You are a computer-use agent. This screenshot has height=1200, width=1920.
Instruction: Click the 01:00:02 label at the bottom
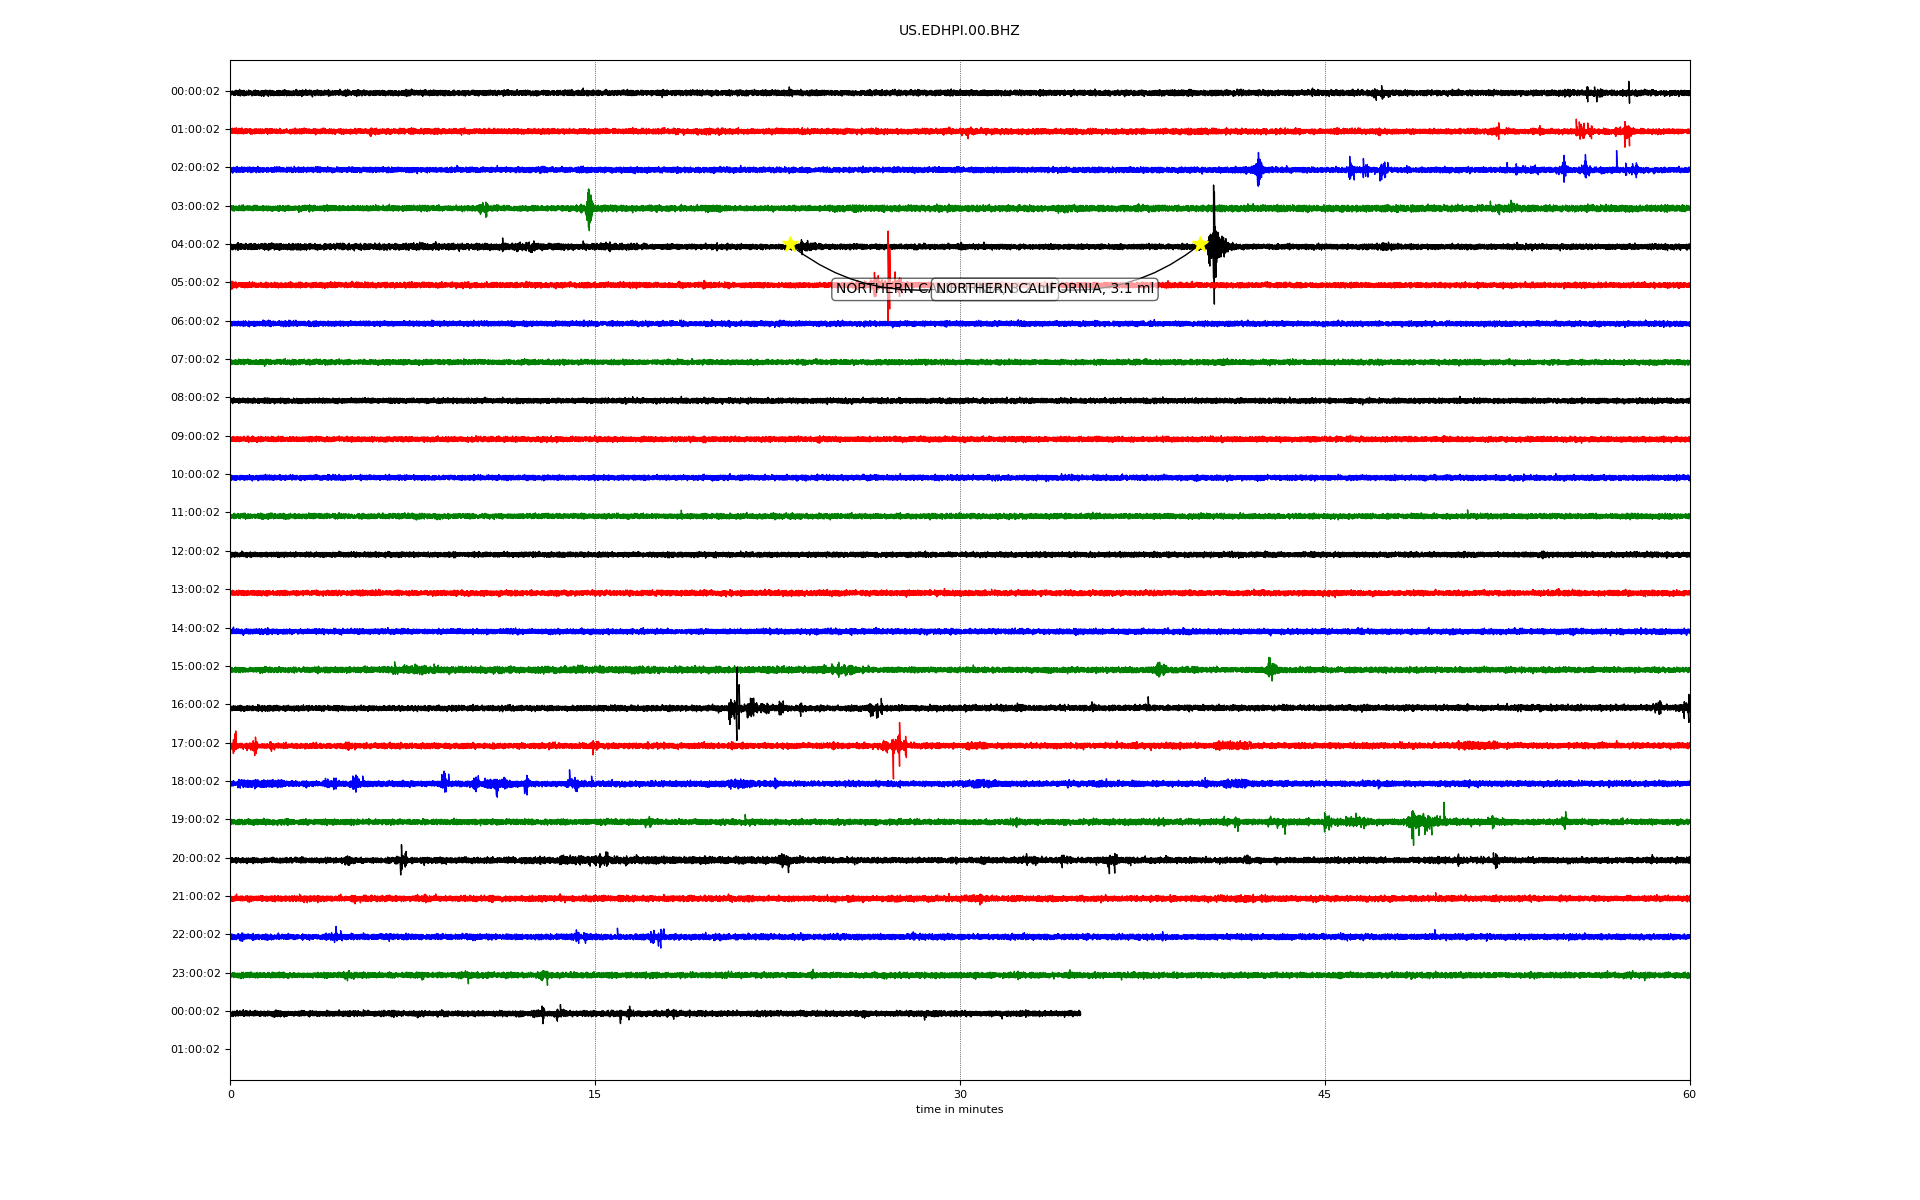pyautogui.click(x=195, y=1050)
